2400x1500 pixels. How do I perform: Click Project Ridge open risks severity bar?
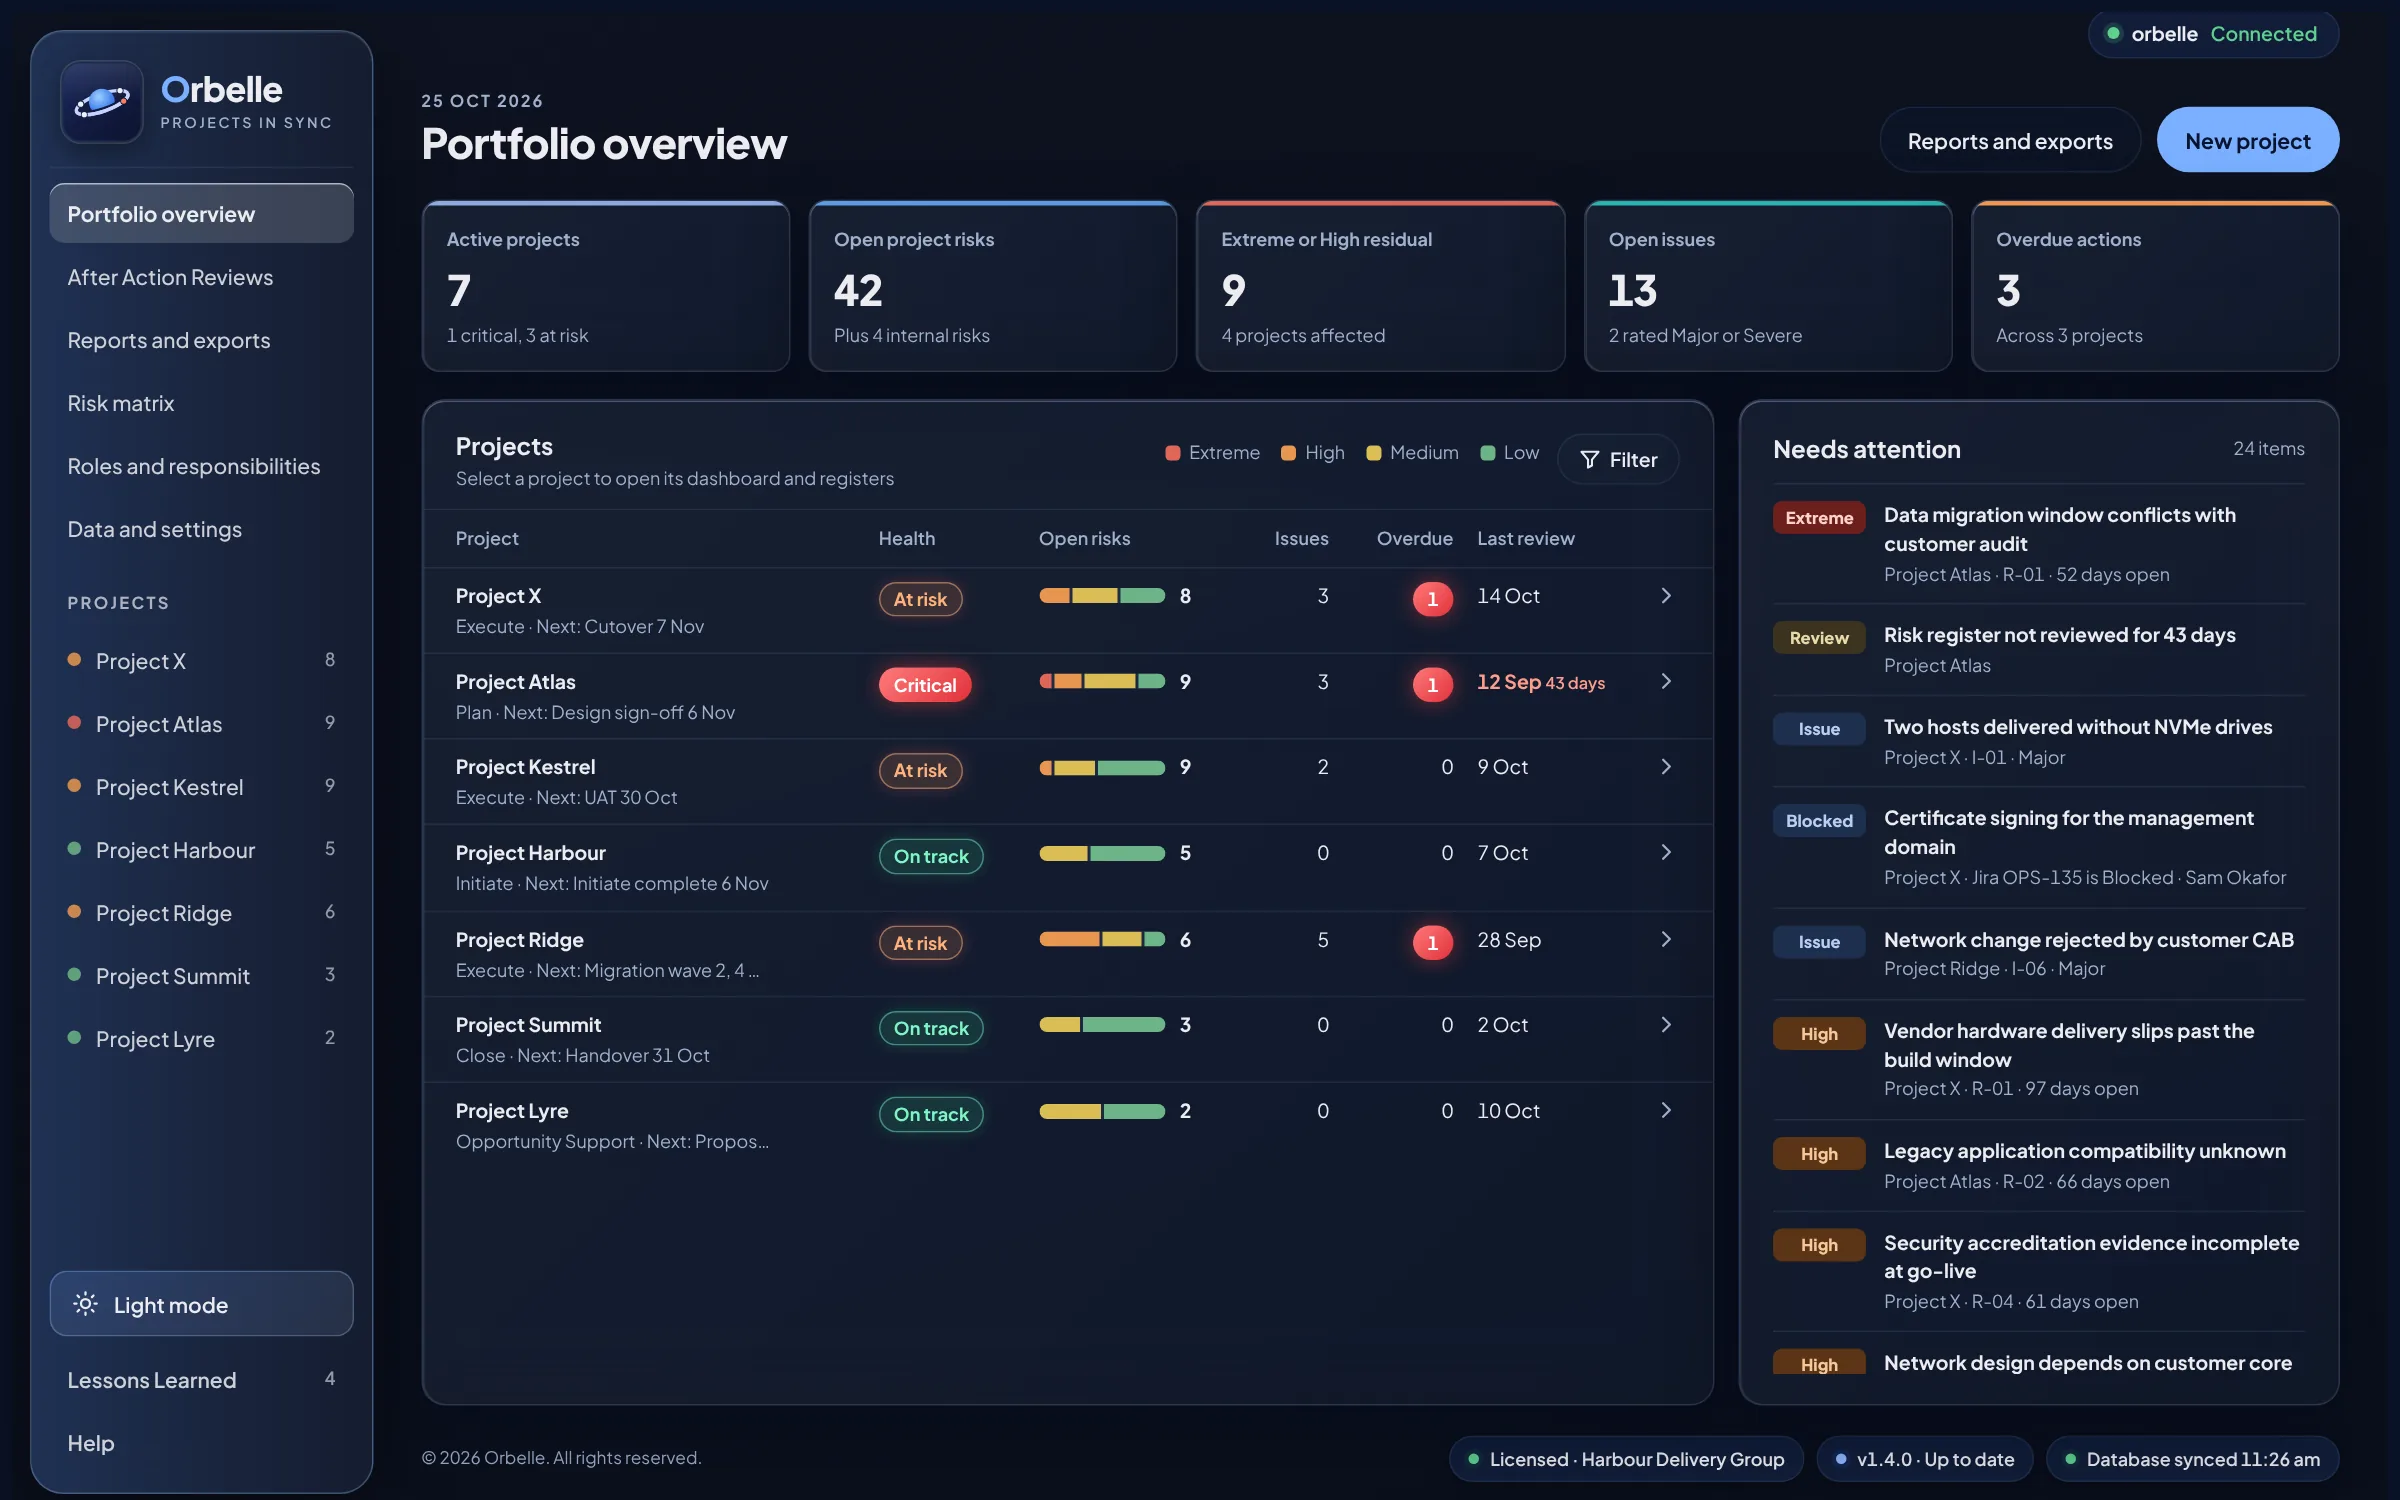pos(1102,940)
